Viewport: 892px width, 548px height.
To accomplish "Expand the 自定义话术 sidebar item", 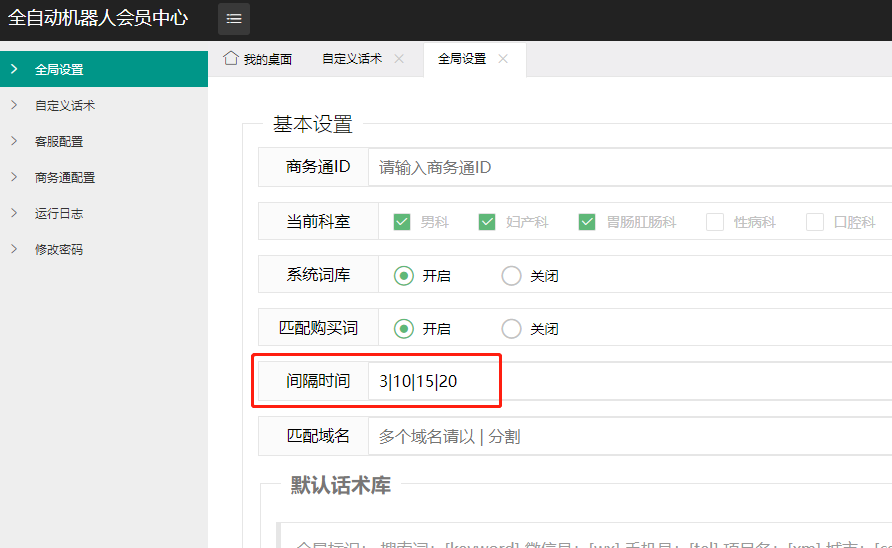I will (65, 105).
